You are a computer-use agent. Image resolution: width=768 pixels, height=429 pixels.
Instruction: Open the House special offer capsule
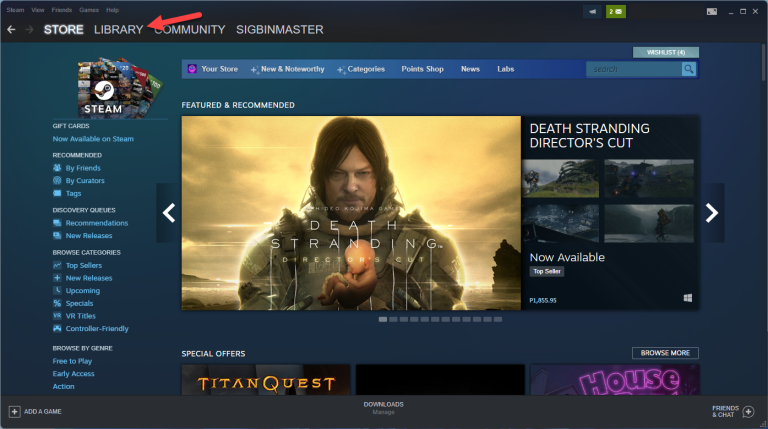tap(615, 380)
